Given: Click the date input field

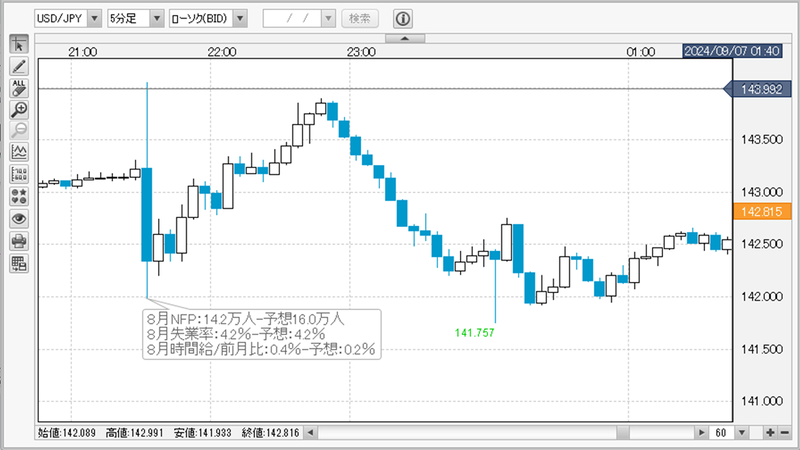Looking at the screenshot, I should point(293,18).
